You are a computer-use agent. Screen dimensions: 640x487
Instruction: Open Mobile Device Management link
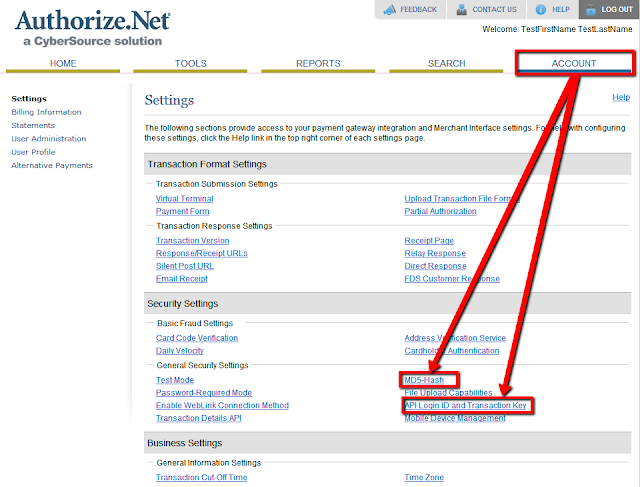click(x=455, y=418)
